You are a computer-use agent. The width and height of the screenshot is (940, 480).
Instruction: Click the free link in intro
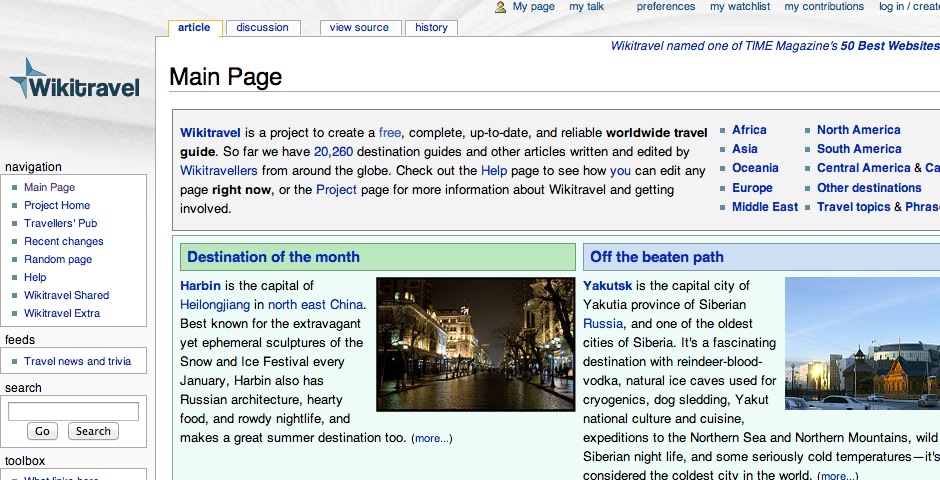point(390,132)
